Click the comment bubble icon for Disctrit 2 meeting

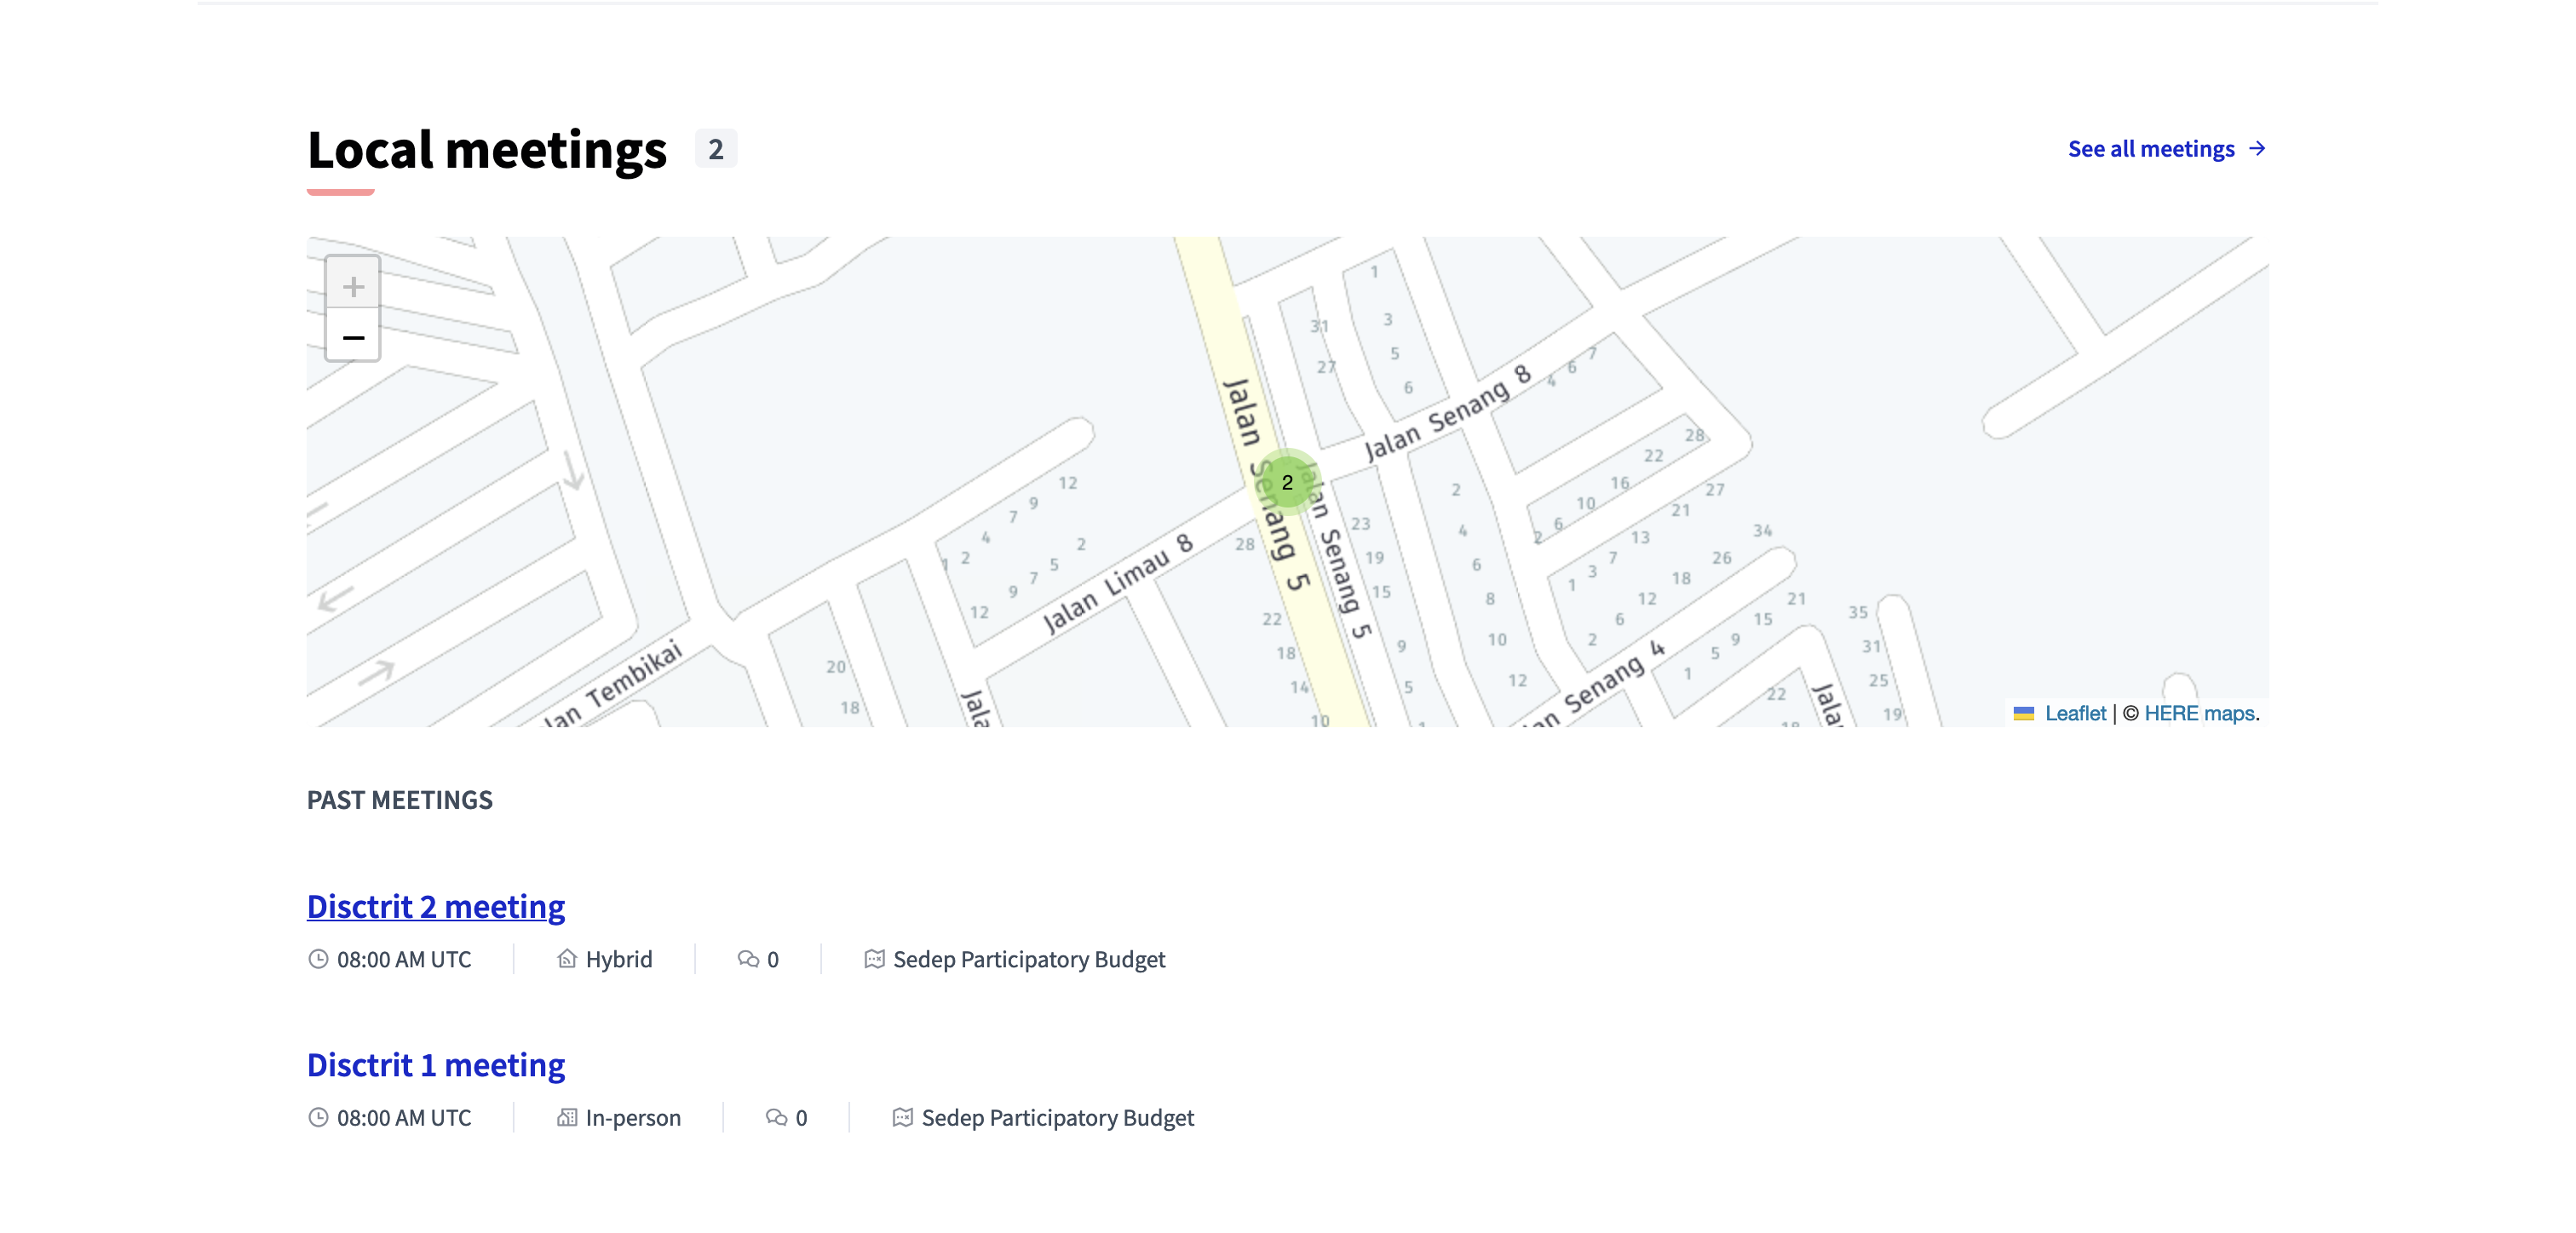tap(747, 959)
